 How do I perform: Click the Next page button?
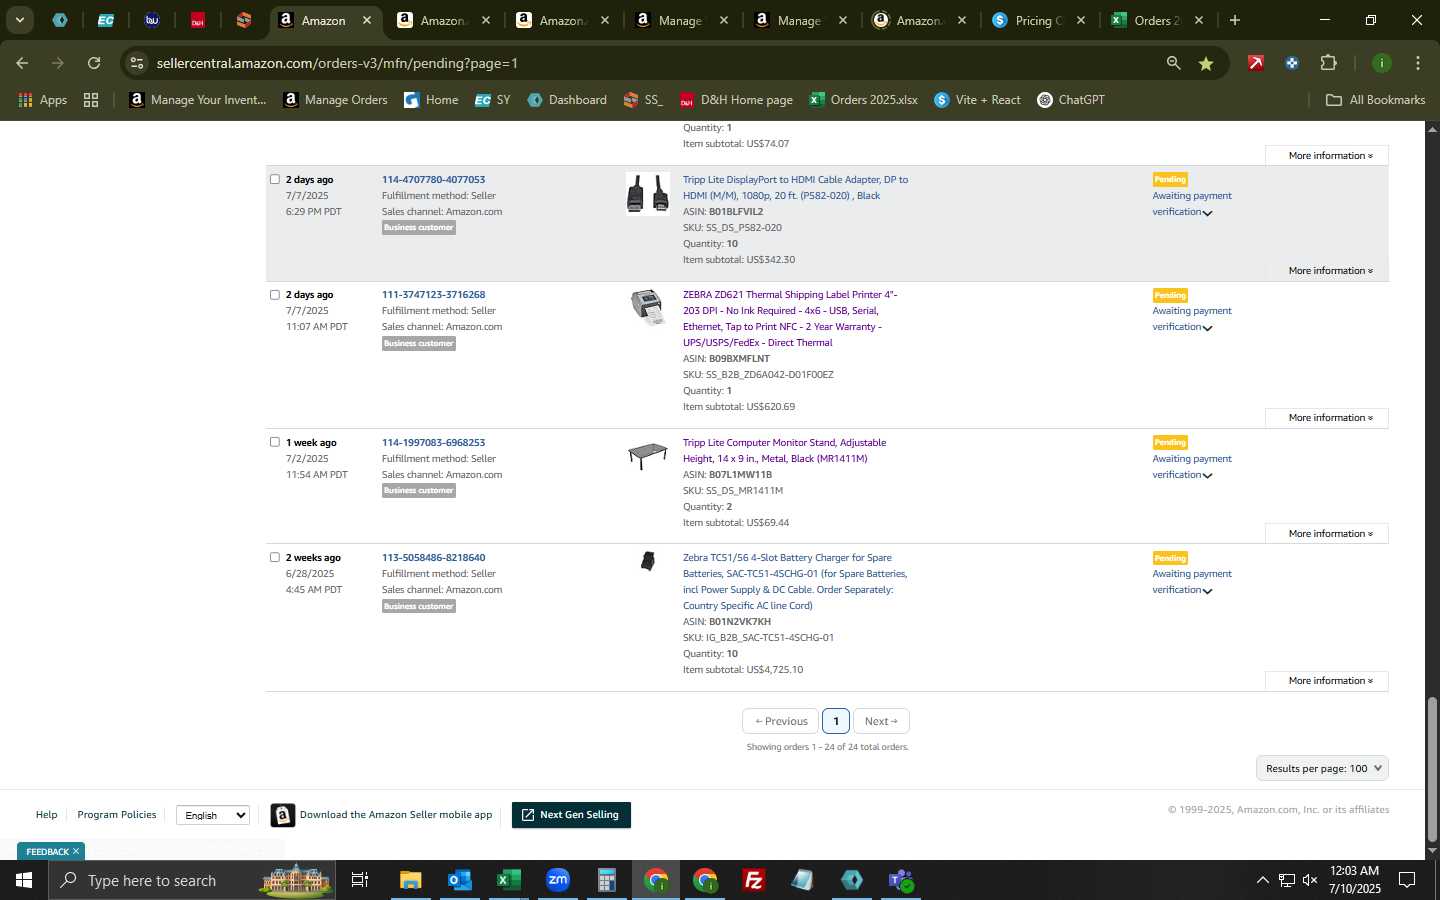[881, 721]
